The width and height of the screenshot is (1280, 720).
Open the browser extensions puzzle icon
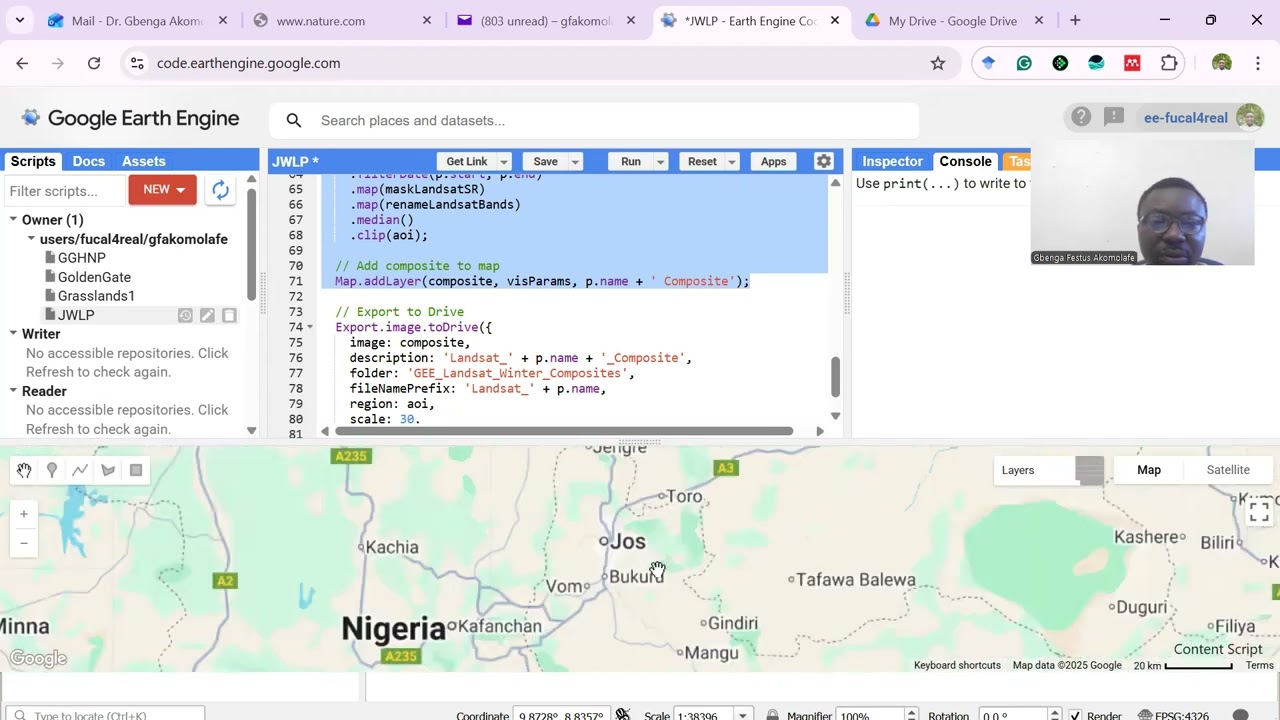point(1169,63)
